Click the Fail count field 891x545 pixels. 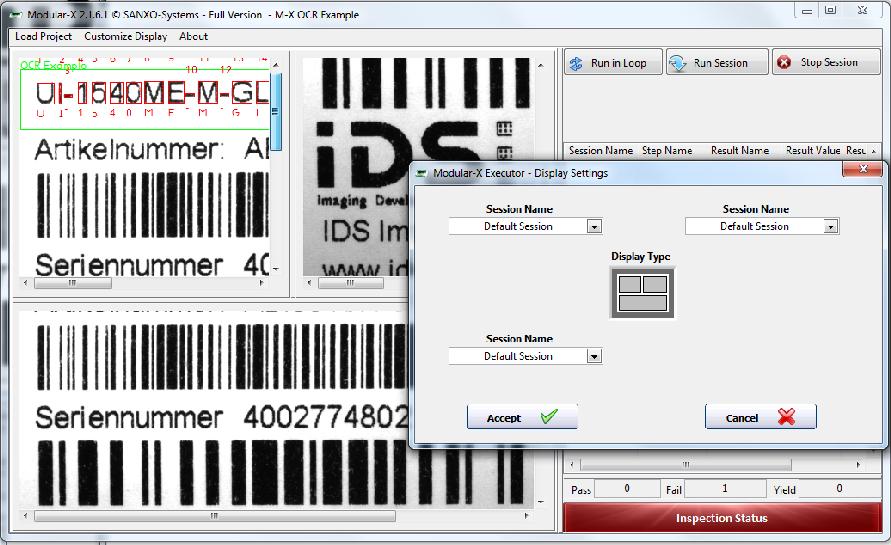click(x=725, y=489)
